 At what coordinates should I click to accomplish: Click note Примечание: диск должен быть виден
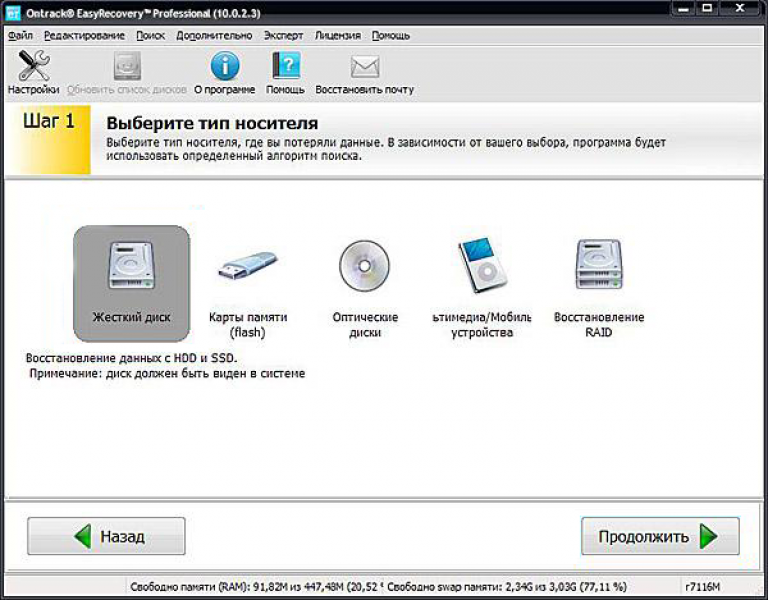click(x=167, y=374)
